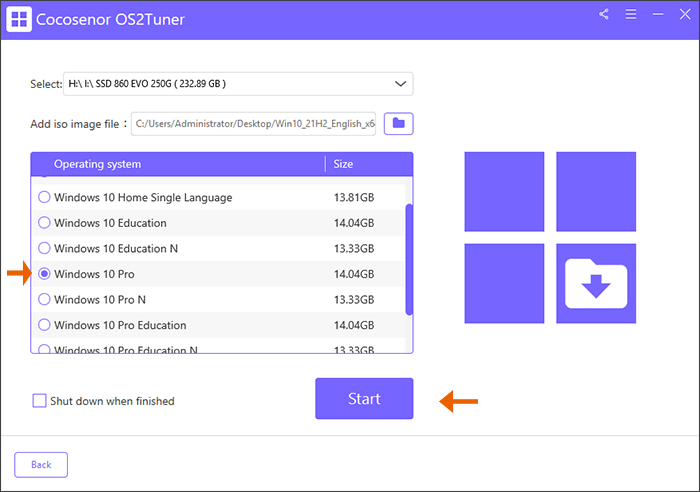Click the Size column header
The width and height of the screenshot is (700, 492).
pos(343,164)
